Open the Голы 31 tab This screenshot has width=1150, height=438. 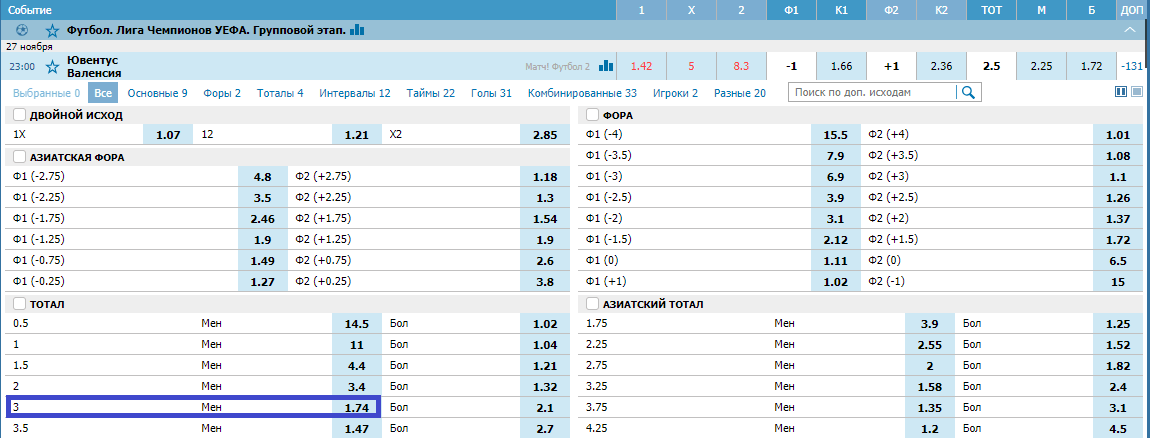(490, 93)
